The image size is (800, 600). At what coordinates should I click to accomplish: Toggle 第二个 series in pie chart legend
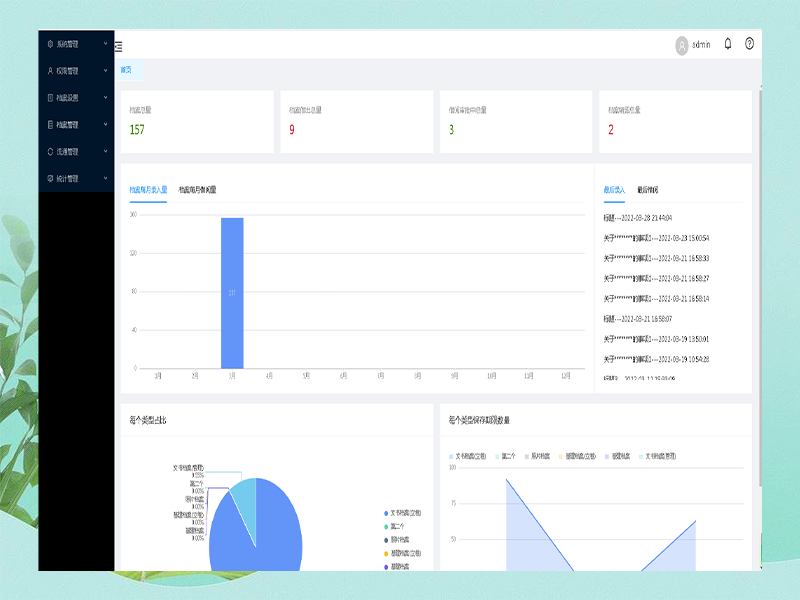[394, 526]
